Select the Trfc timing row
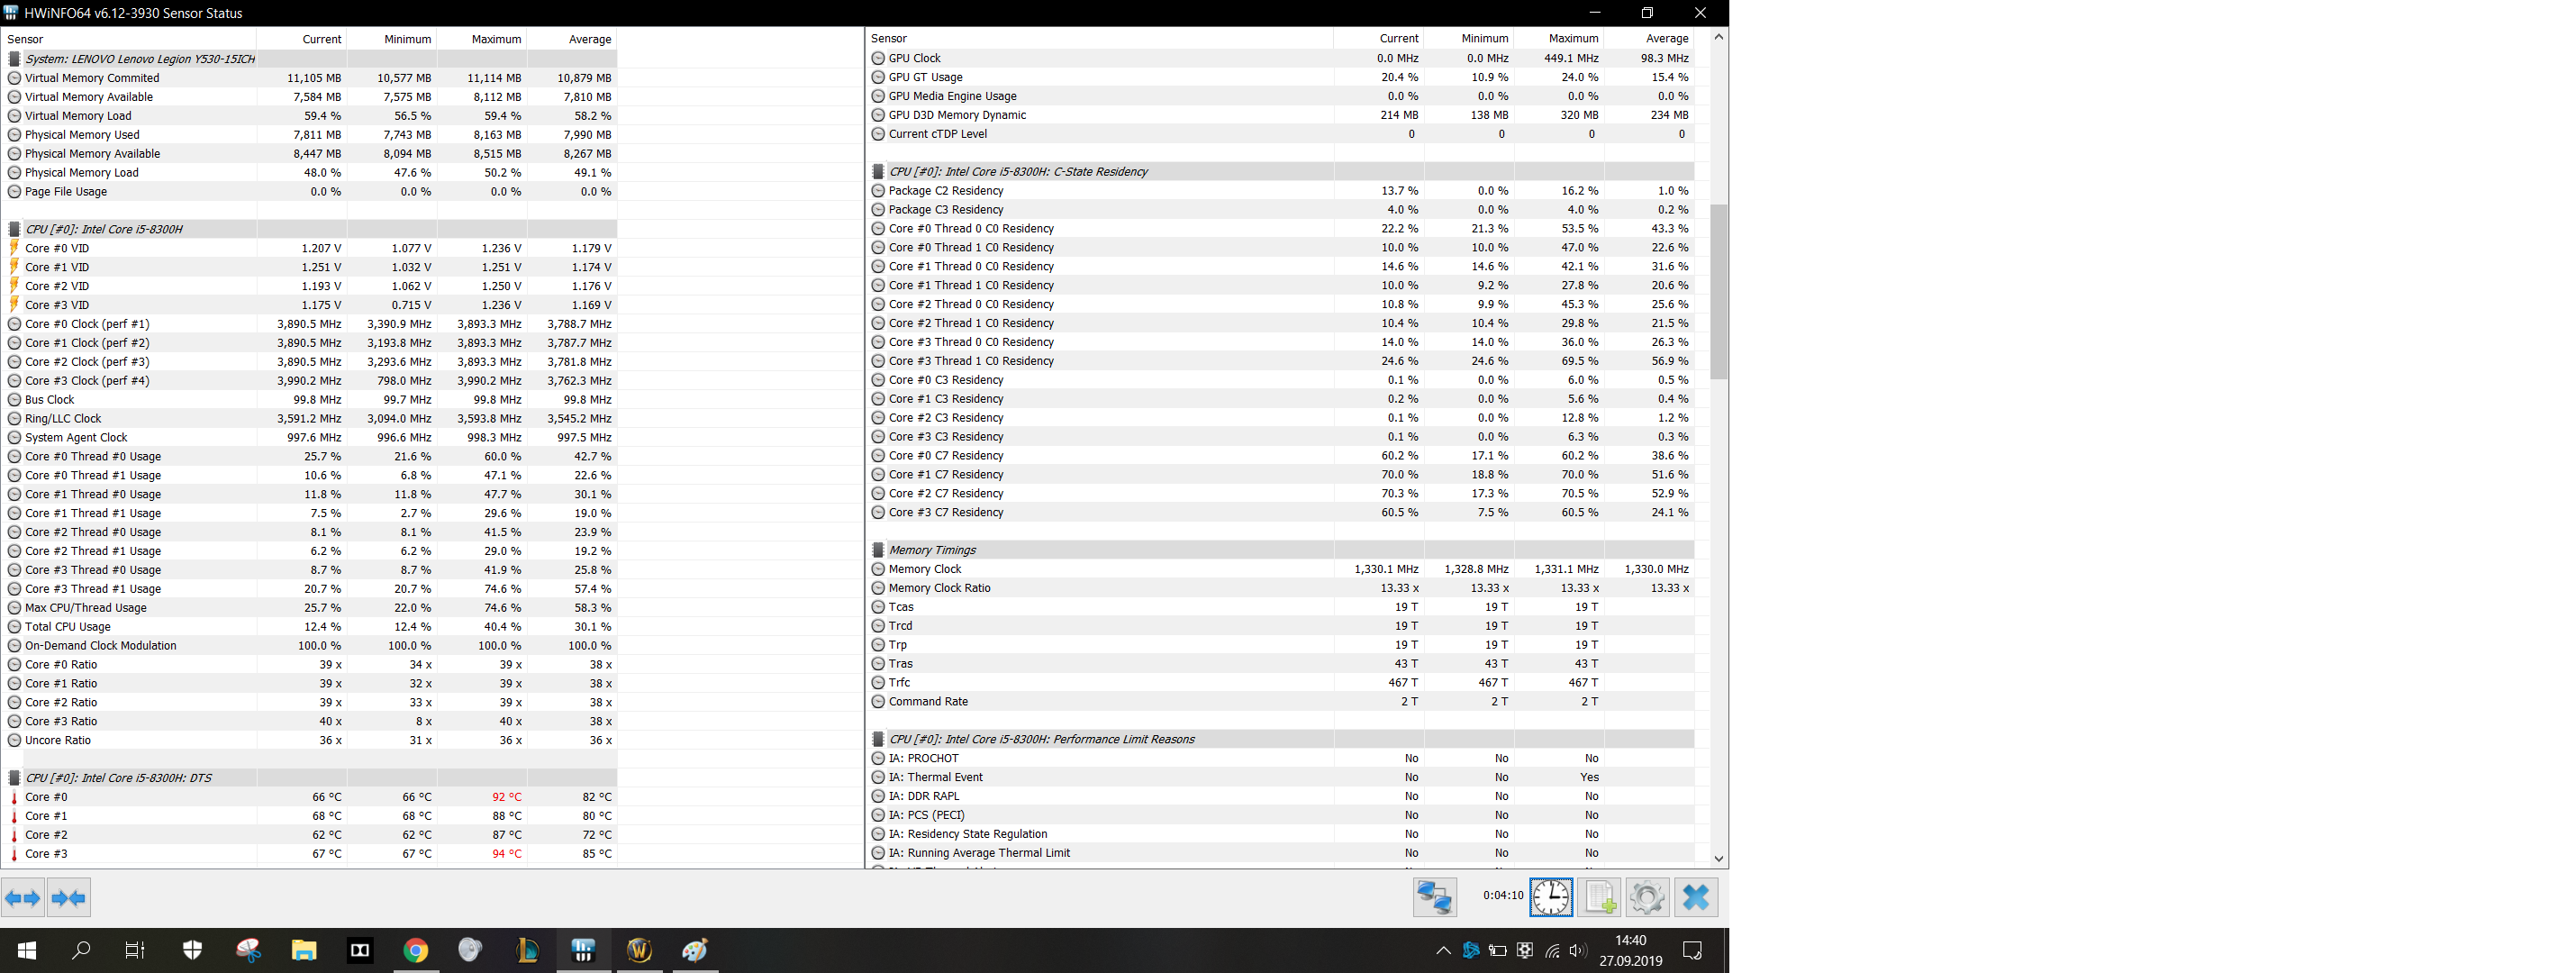The width and height of the screenshot is (2576, 973). coord(1281,683)
